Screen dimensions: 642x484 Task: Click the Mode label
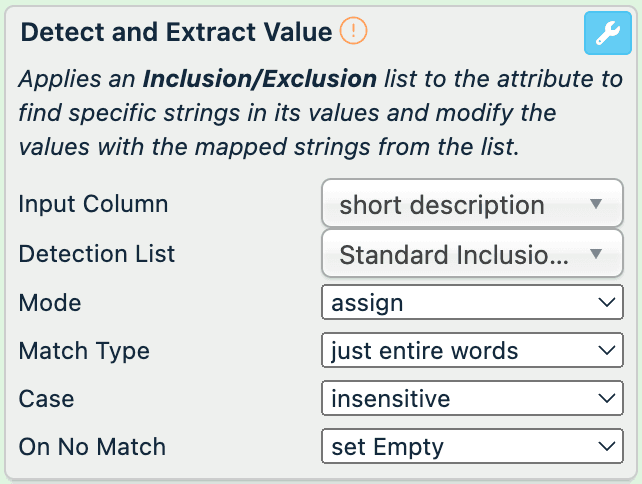(x=50, y=302)
